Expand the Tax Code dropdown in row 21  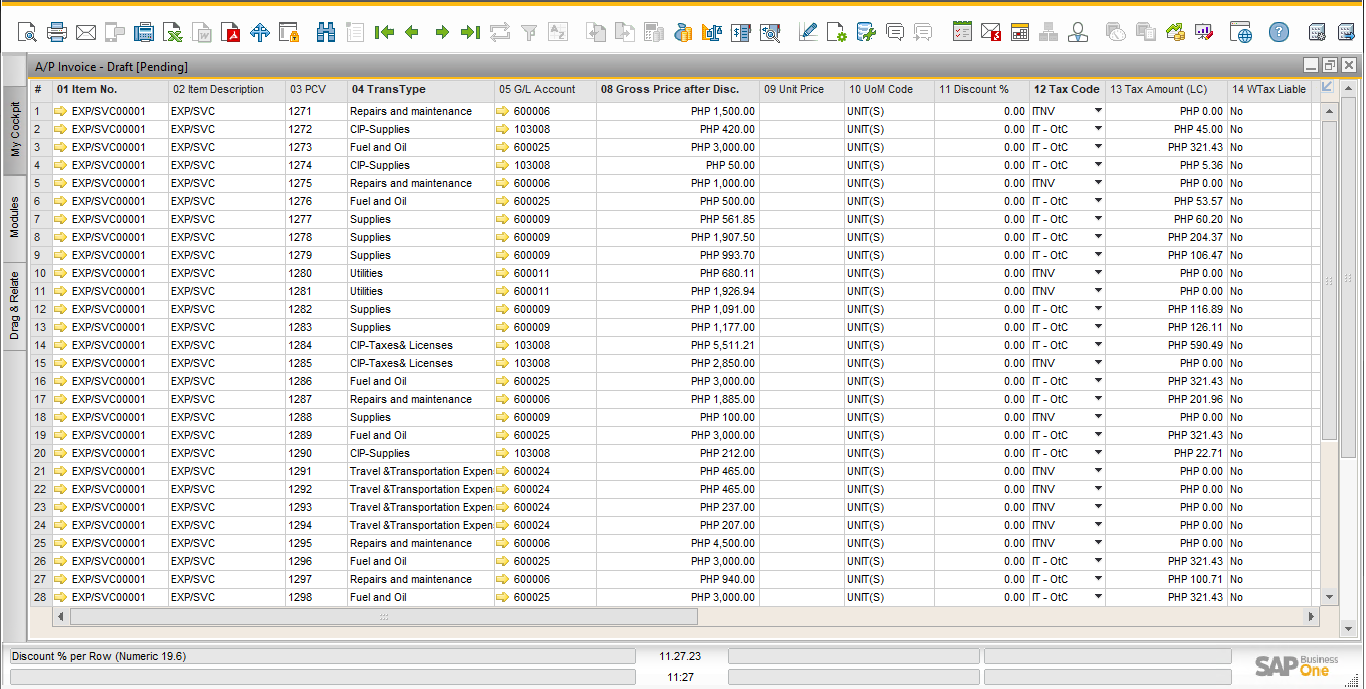click(1098, 471)
